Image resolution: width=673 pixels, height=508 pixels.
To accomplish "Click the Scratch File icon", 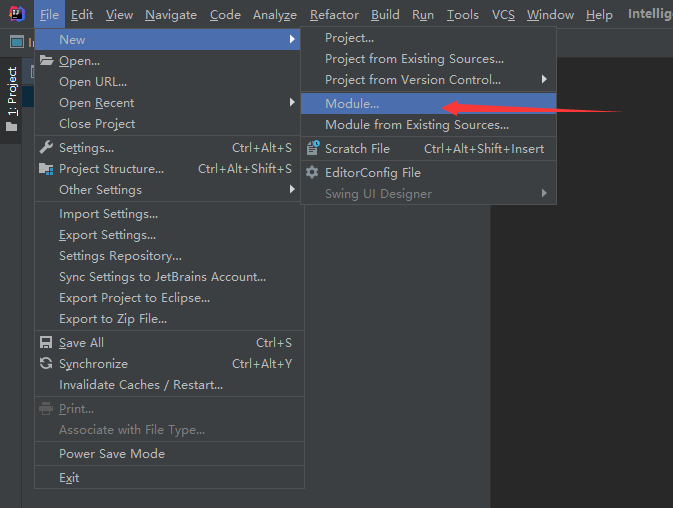I will point(312,149).
